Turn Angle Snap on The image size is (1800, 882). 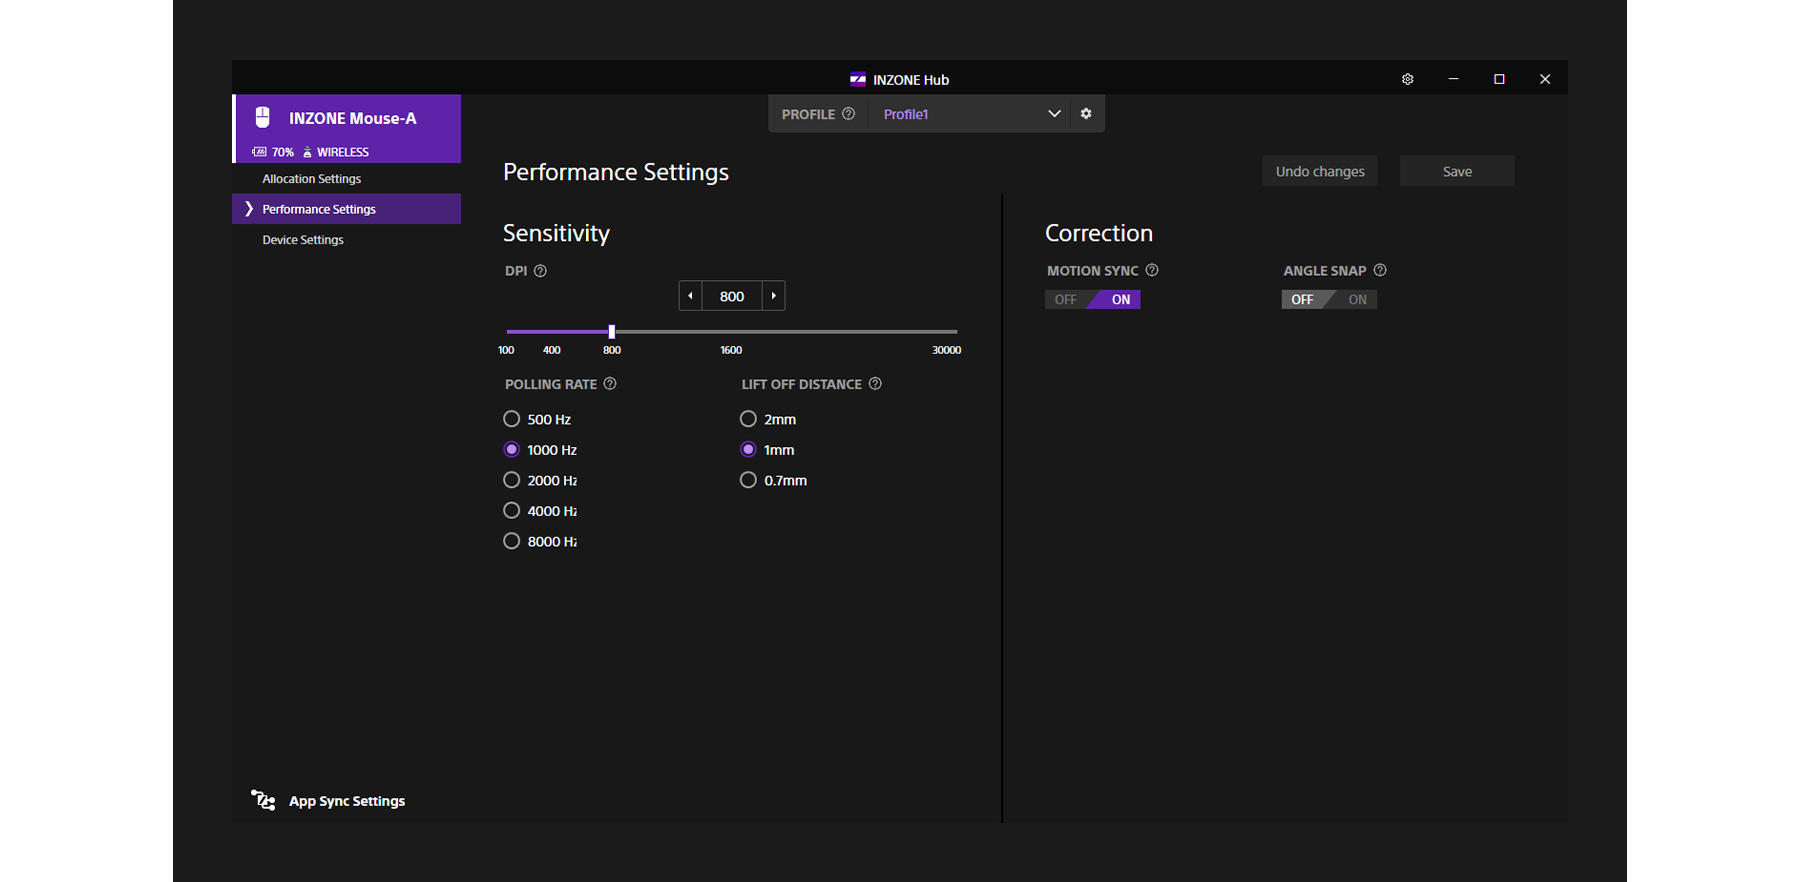click(1356, 299)
